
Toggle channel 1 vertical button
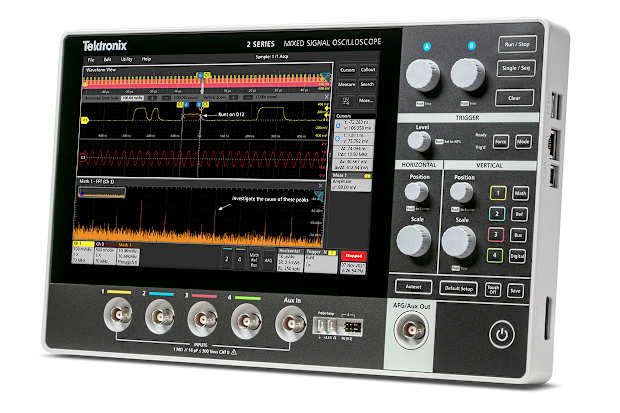pos(498,193)
